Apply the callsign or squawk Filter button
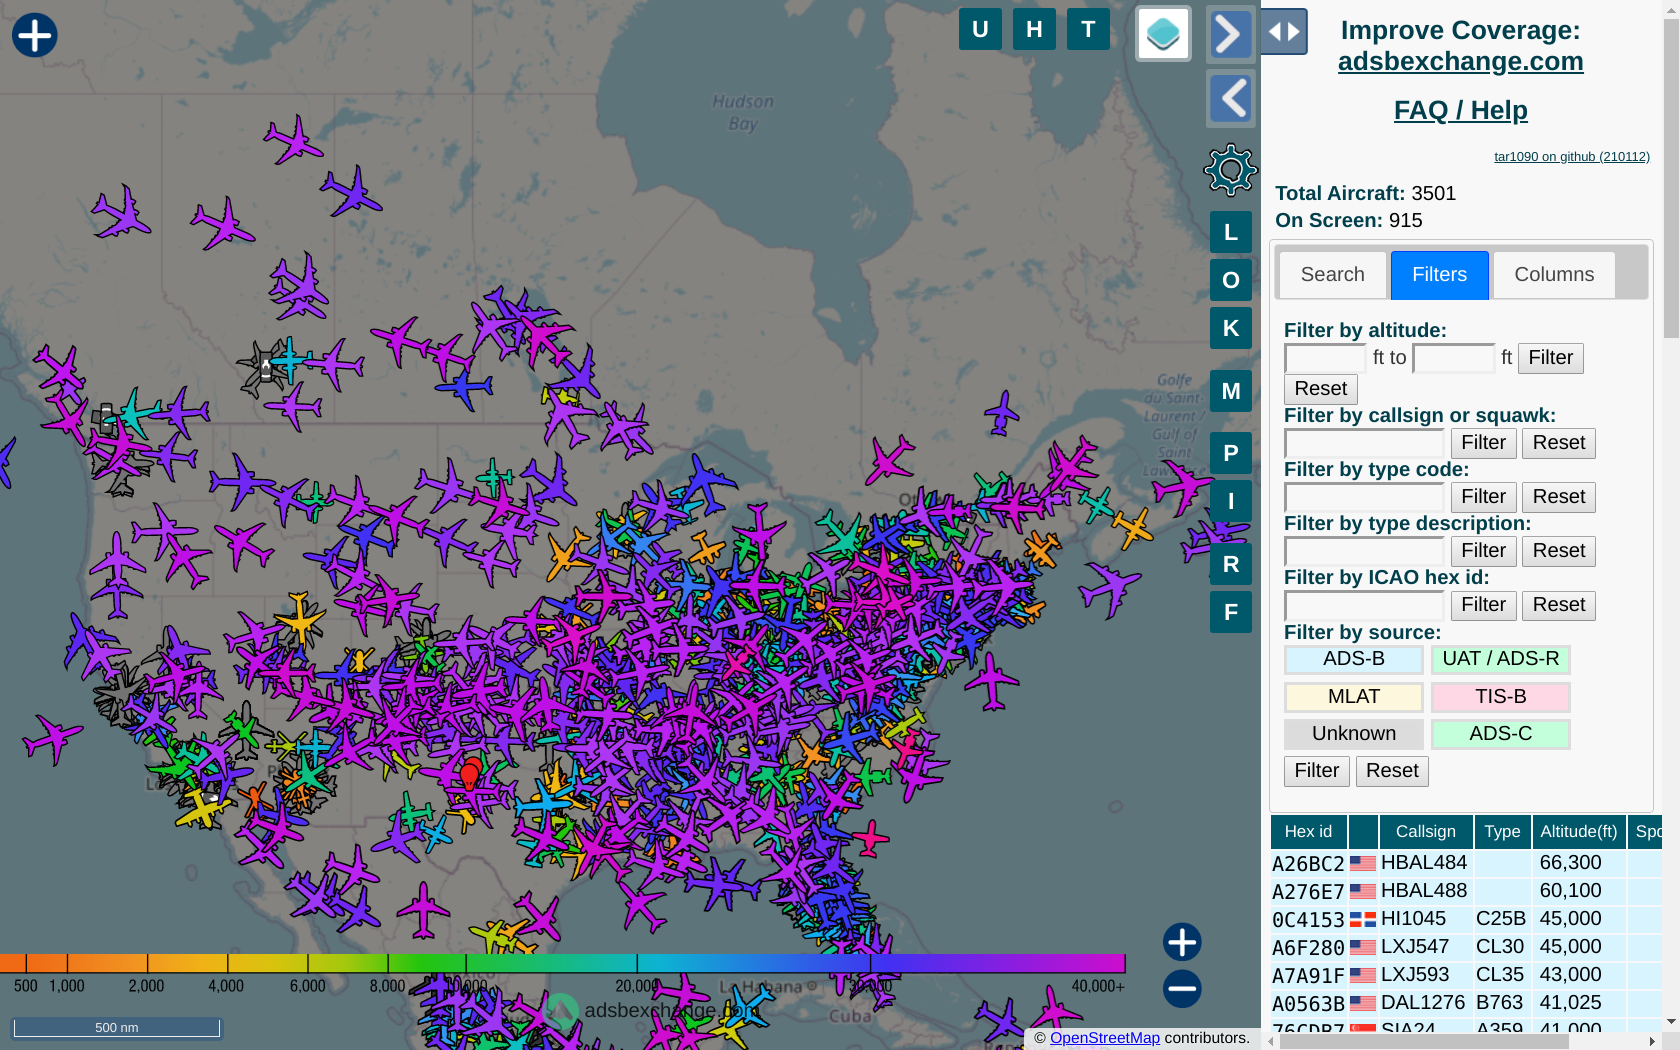This screenshot has height=1050, width=1680. pyautogui.click(x=1483, y=443)
